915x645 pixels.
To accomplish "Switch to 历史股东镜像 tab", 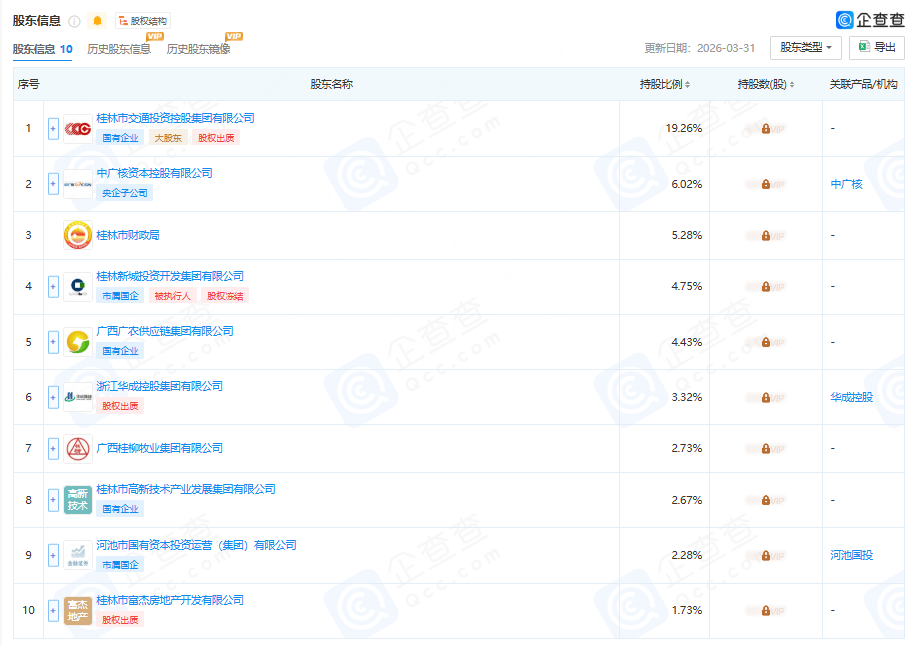I will pyautogui.click(x=198, y=49).
